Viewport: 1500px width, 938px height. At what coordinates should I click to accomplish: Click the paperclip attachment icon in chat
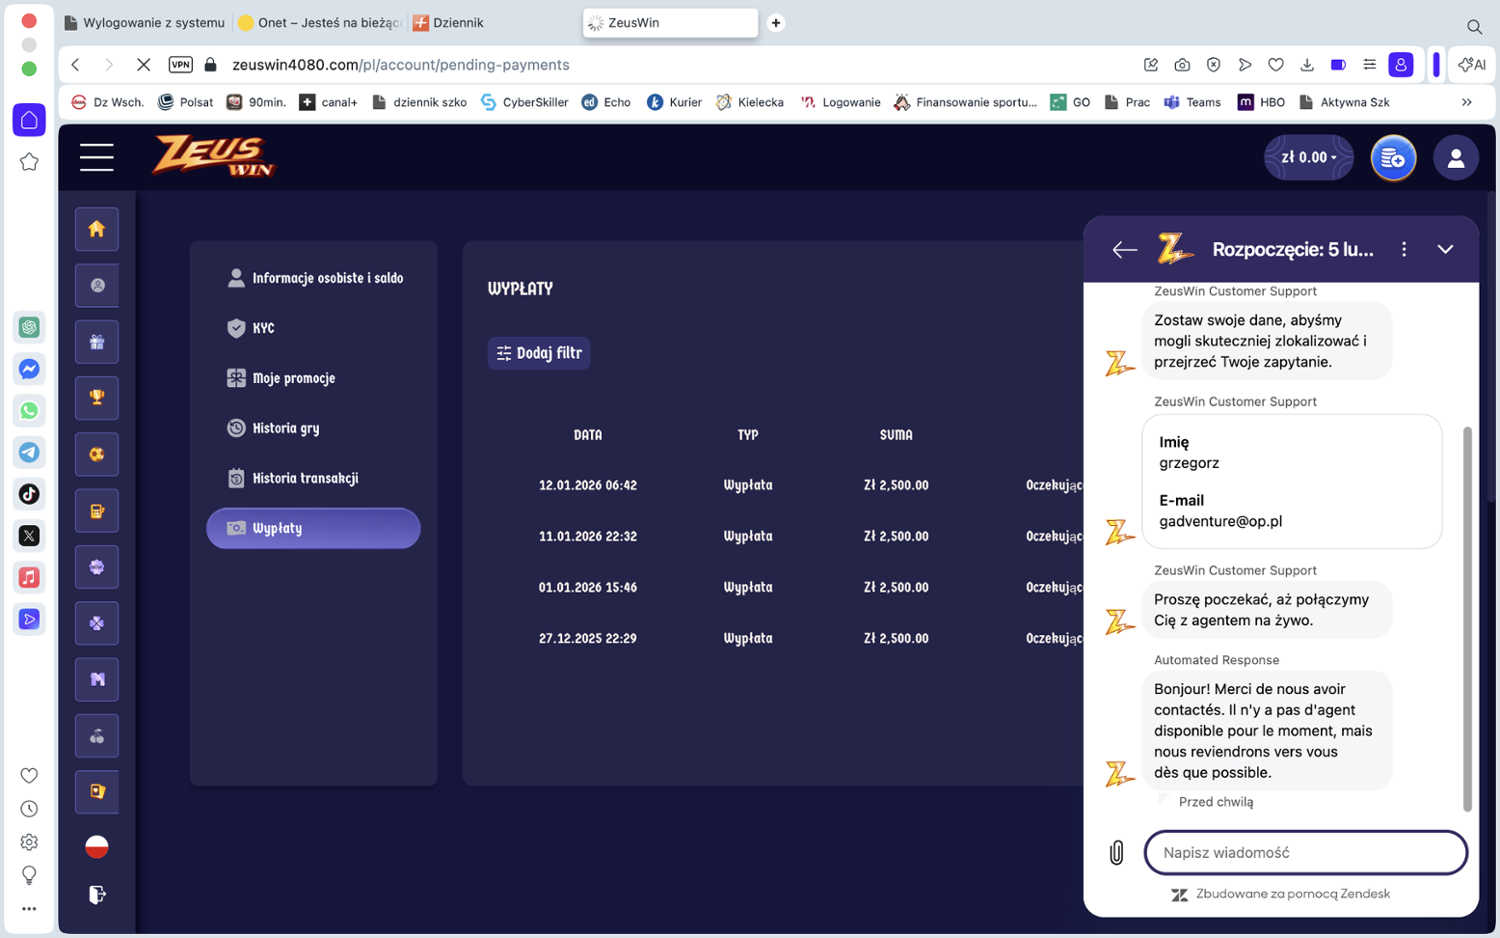click(x=1117, y=853)
